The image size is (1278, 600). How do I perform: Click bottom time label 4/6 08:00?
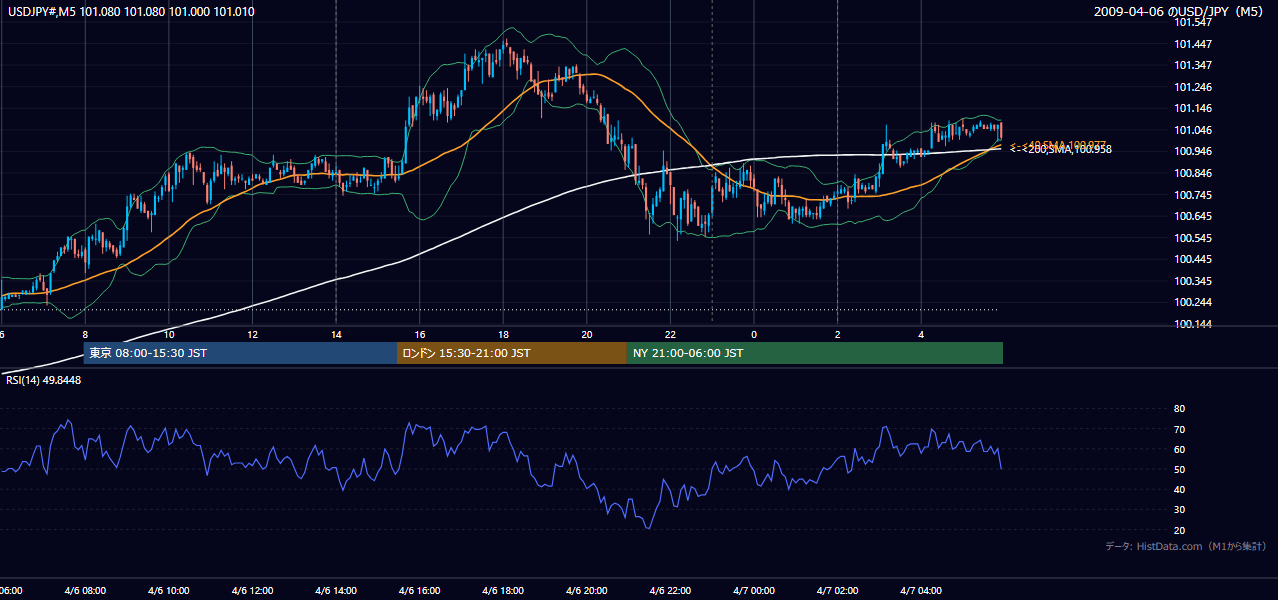point(85,591)
